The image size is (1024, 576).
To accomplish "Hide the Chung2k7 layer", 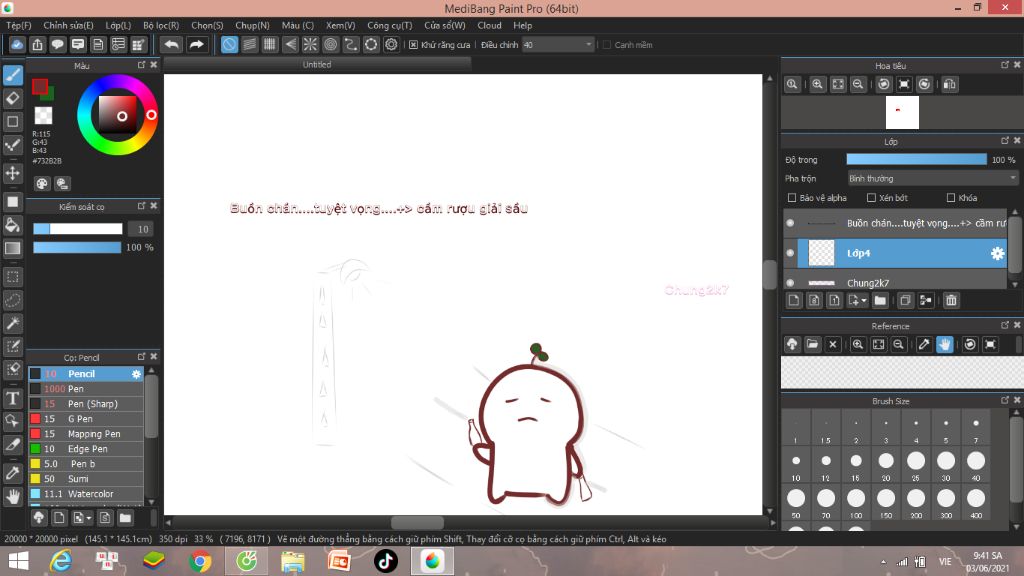I will [790, 283].
